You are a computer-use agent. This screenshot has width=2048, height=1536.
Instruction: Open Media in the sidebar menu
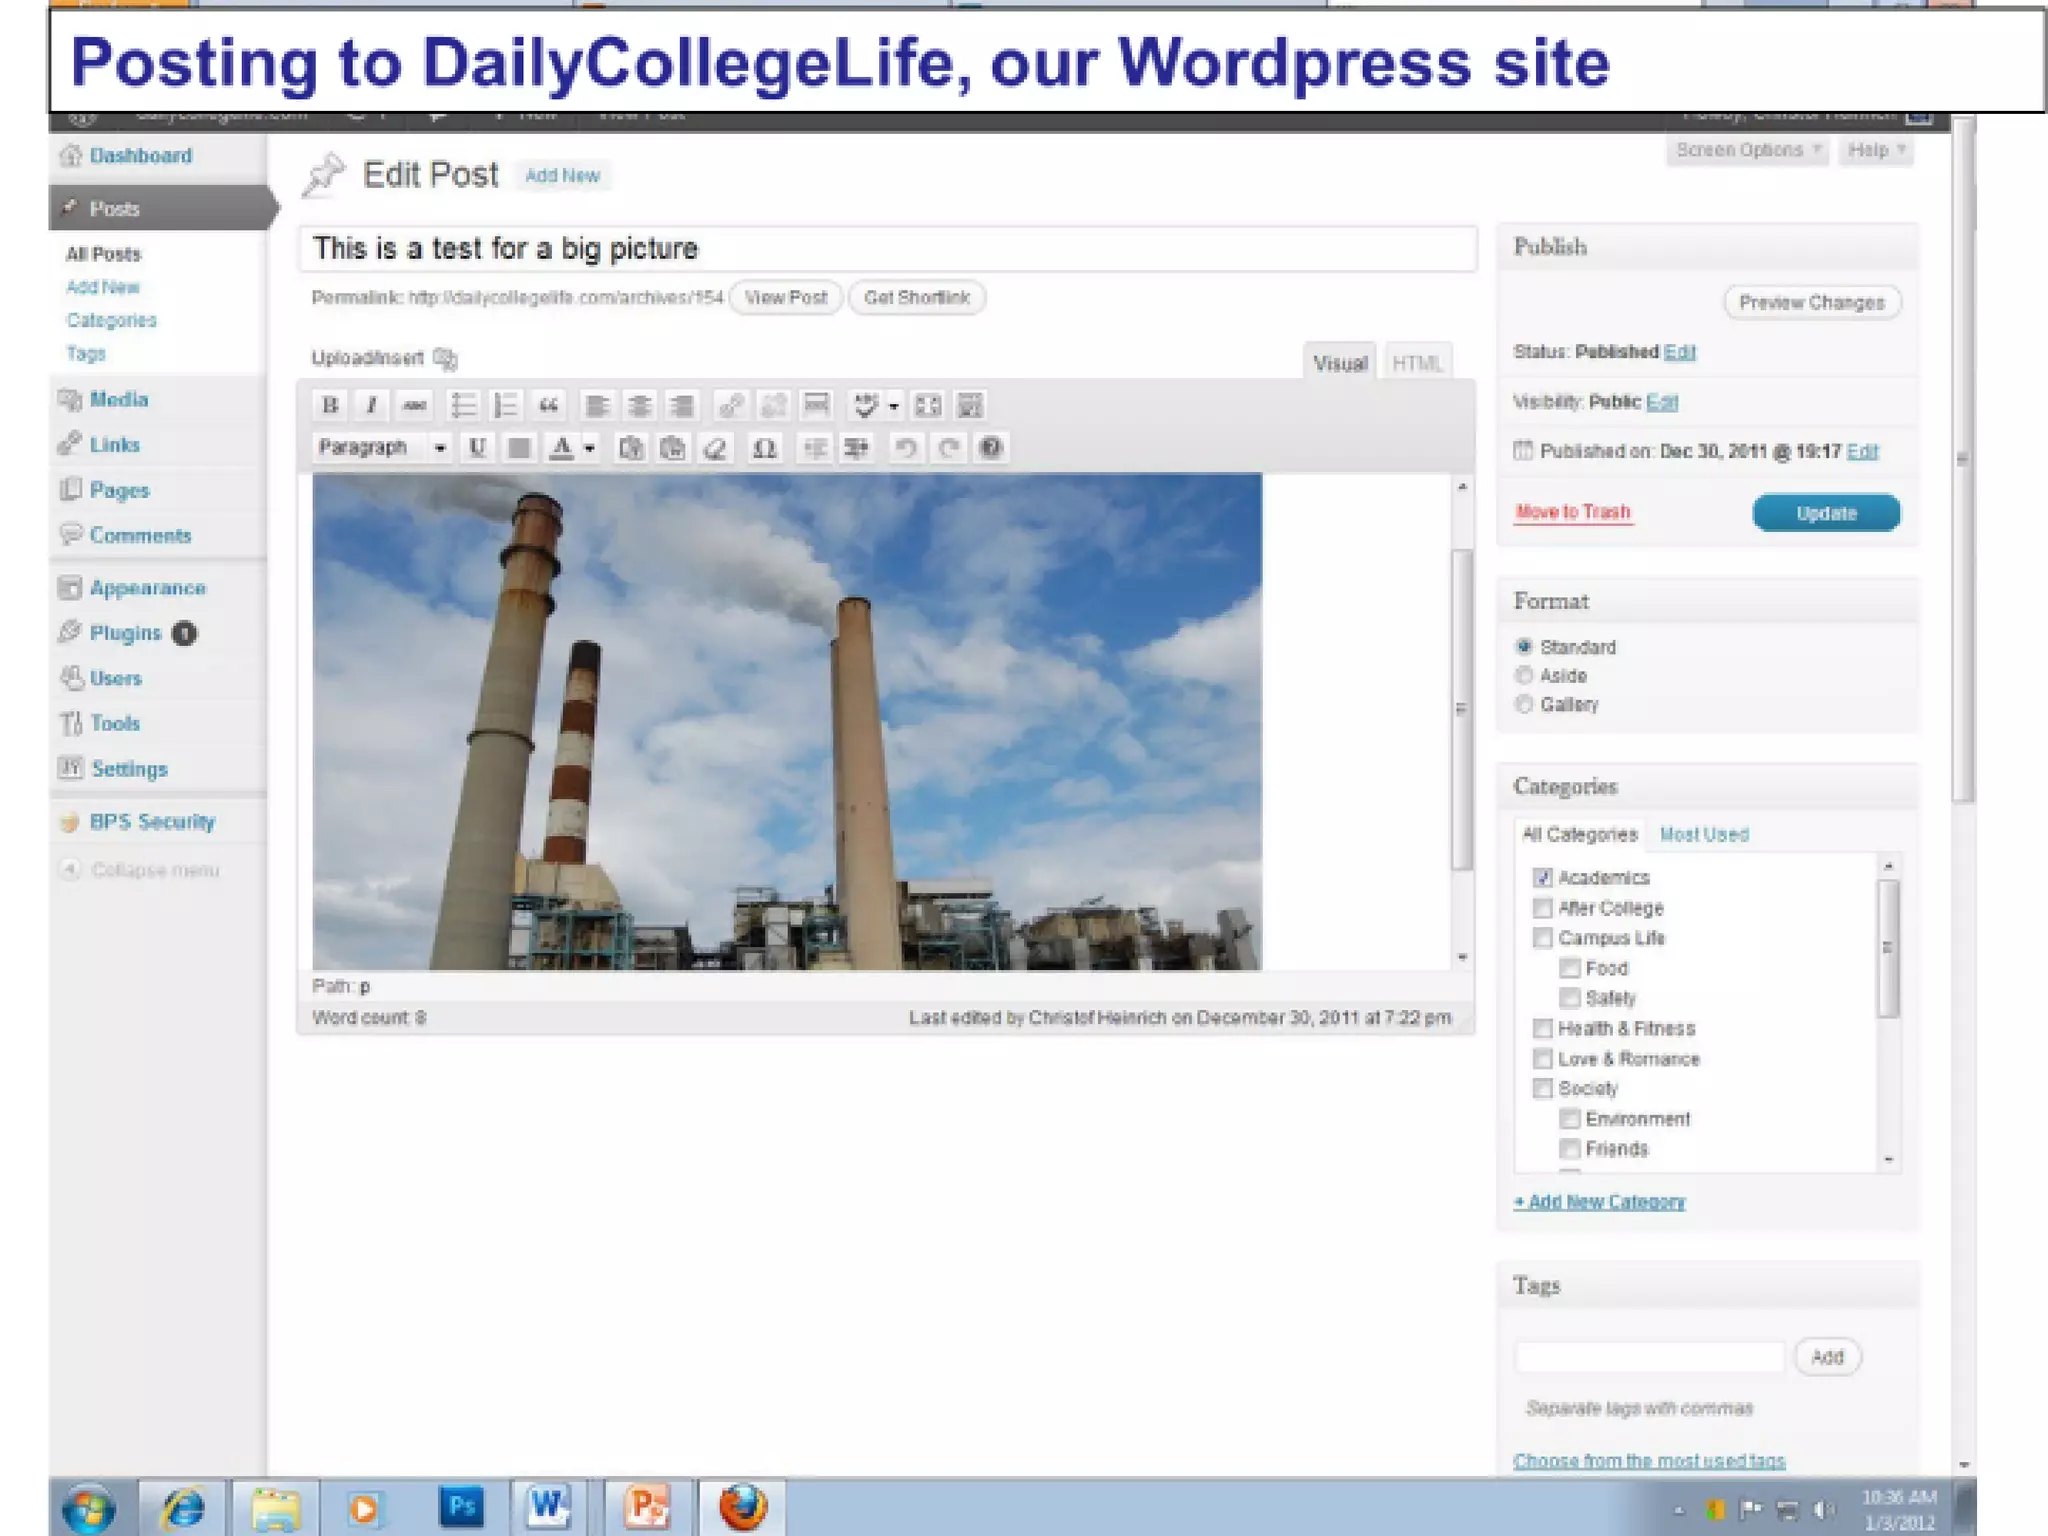pyautogui.click(x=118, y=399)
